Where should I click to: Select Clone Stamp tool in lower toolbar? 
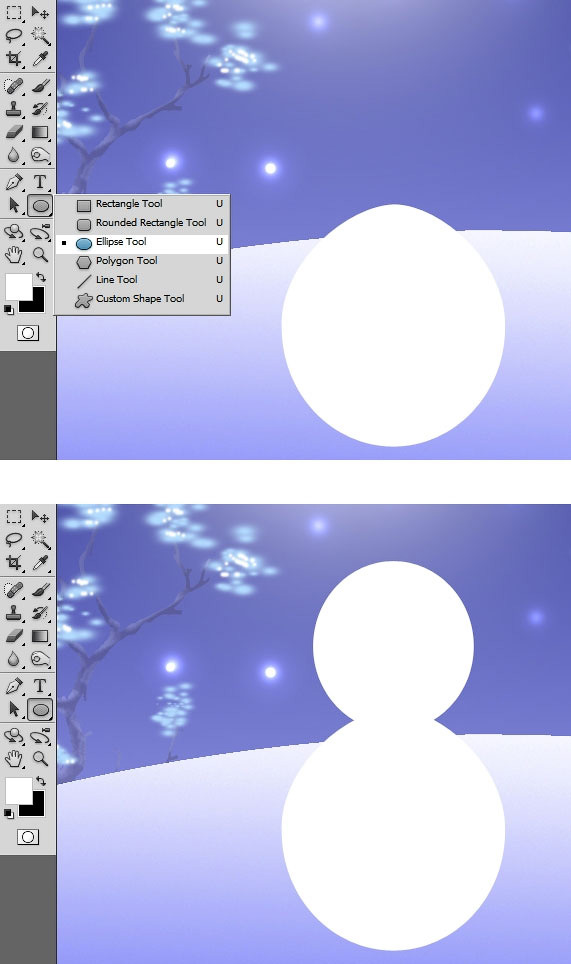pyautogui.click(x=14, y=614)
